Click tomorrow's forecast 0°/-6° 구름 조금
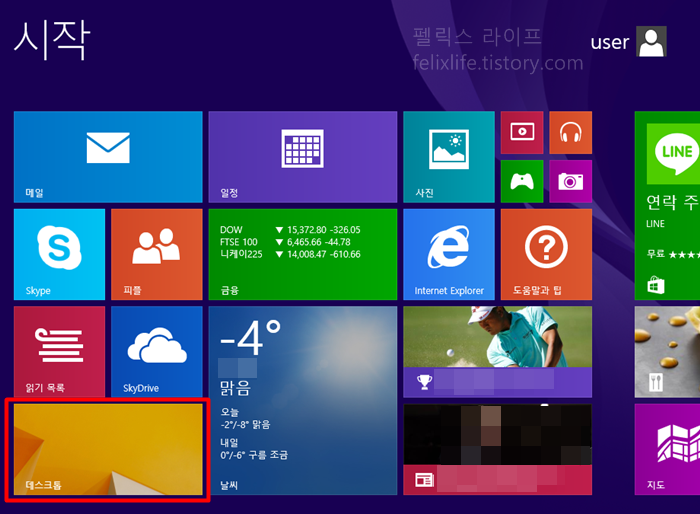The height and width of the screenshot is (514, 700). 254,455
